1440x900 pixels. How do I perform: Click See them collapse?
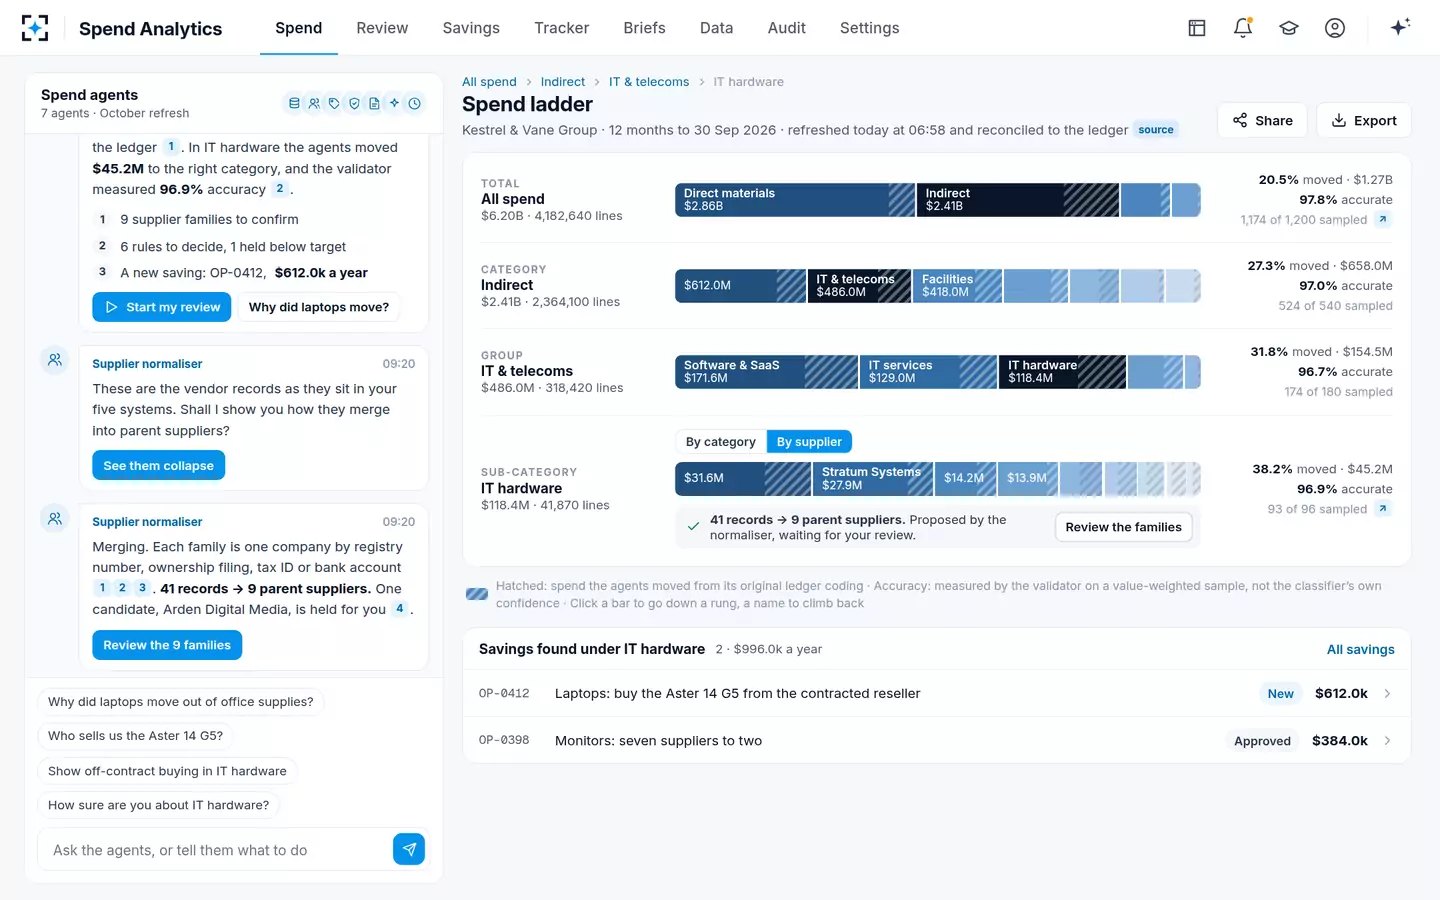pos(159,465)
